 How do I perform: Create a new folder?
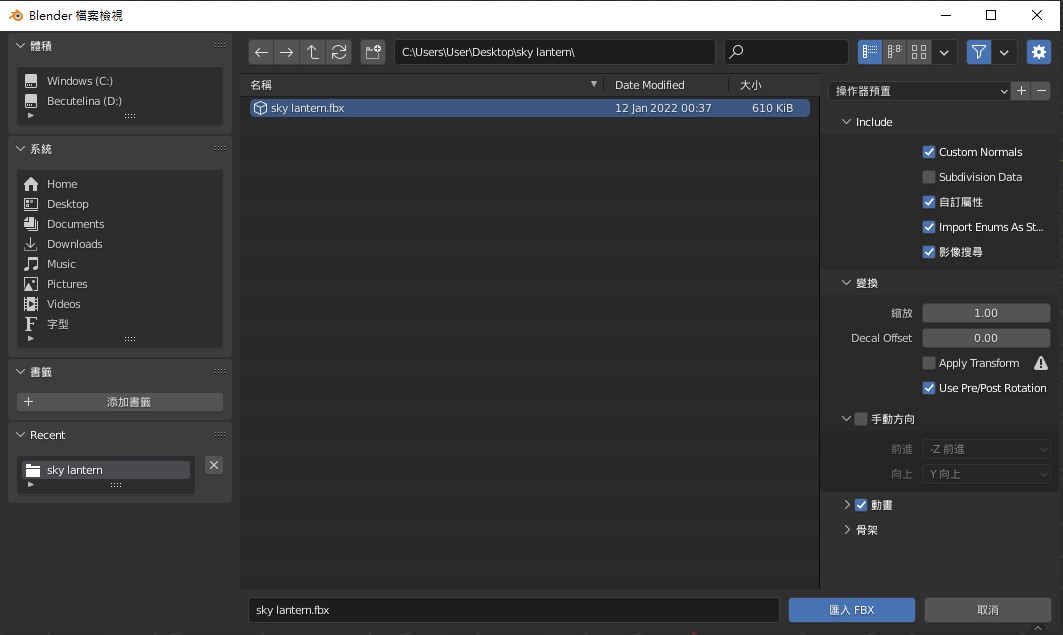(x=373, y=52)
